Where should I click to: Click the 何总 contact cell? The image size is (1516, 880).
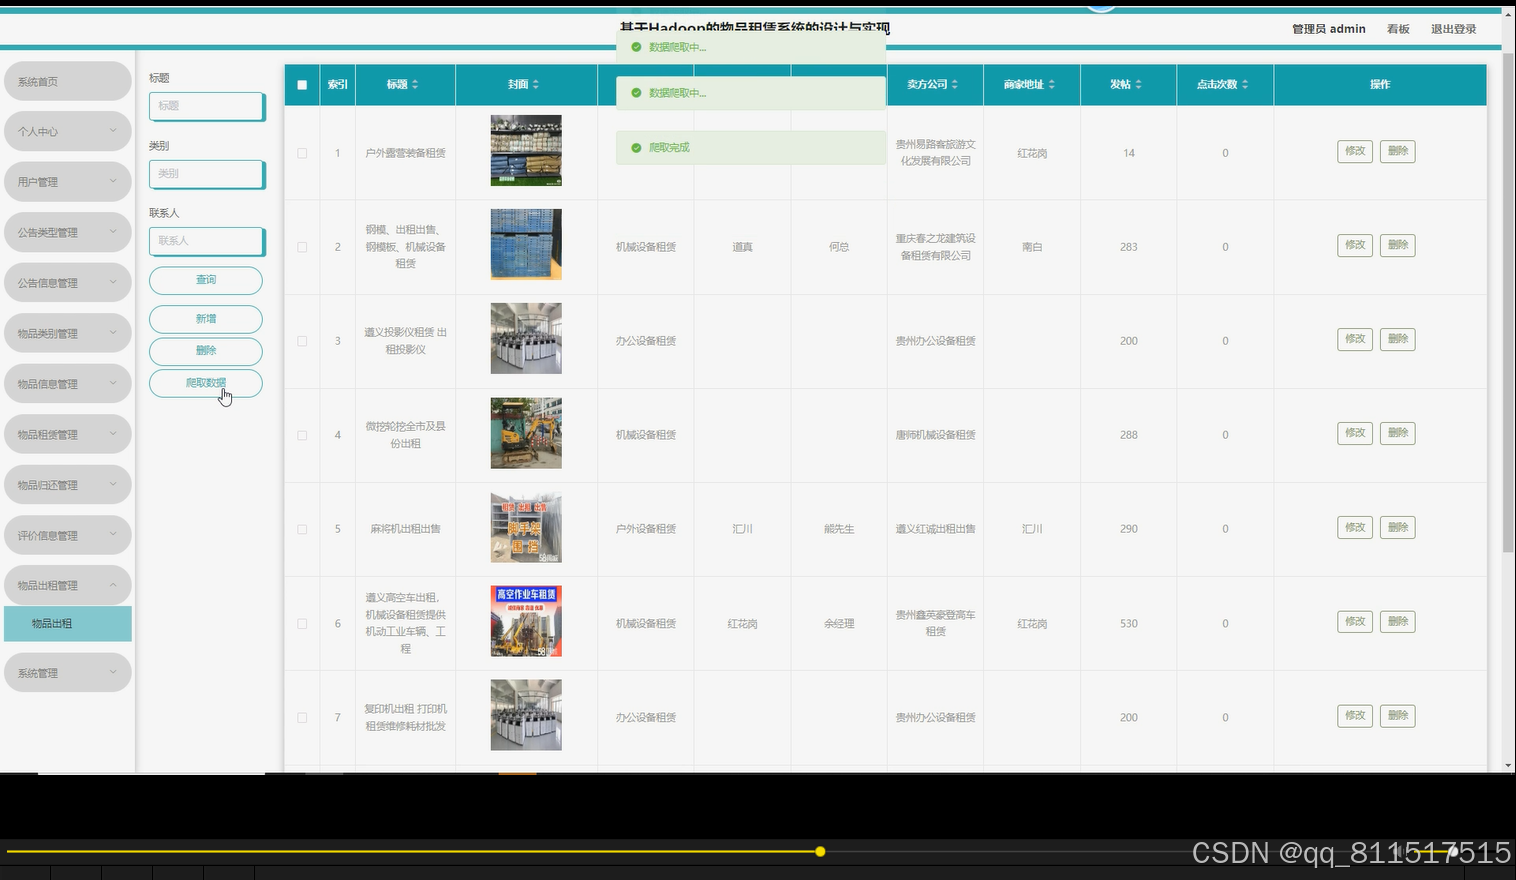[839, 247]
